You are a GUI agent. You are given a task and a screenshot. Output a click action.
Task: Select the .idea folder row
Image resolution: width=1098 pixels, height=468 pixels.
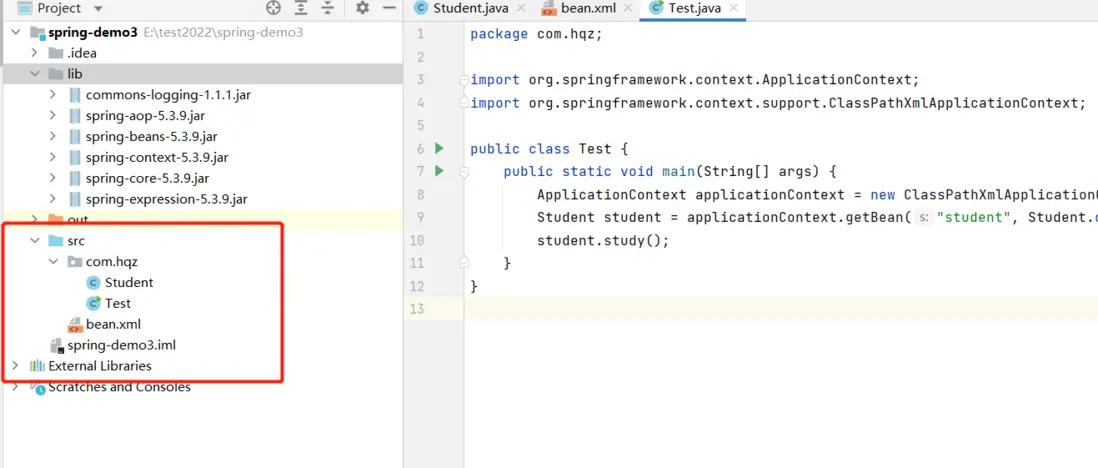202,53
